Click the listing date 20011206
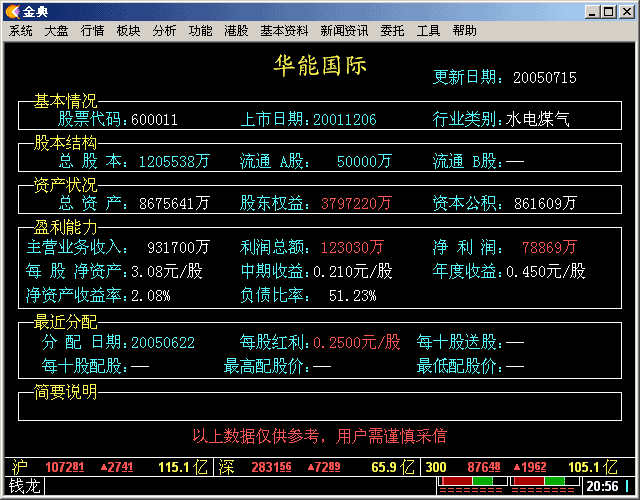Image resolution: width=640 pixels, height=500 pixels. (344, 120)
